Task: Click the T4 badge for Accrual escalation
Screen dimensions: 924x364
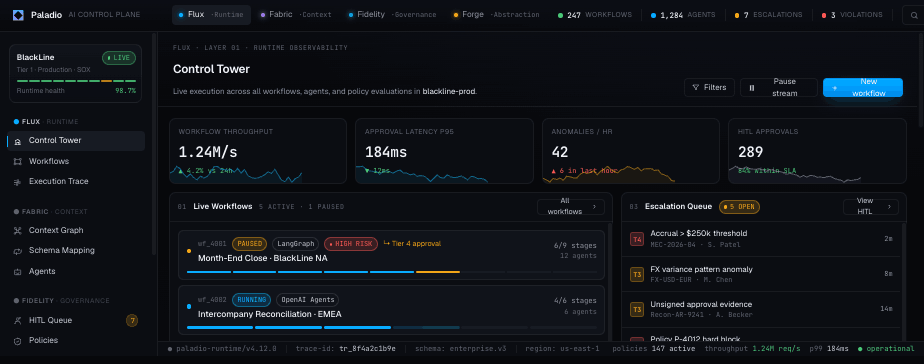Action: coord(637,239)
